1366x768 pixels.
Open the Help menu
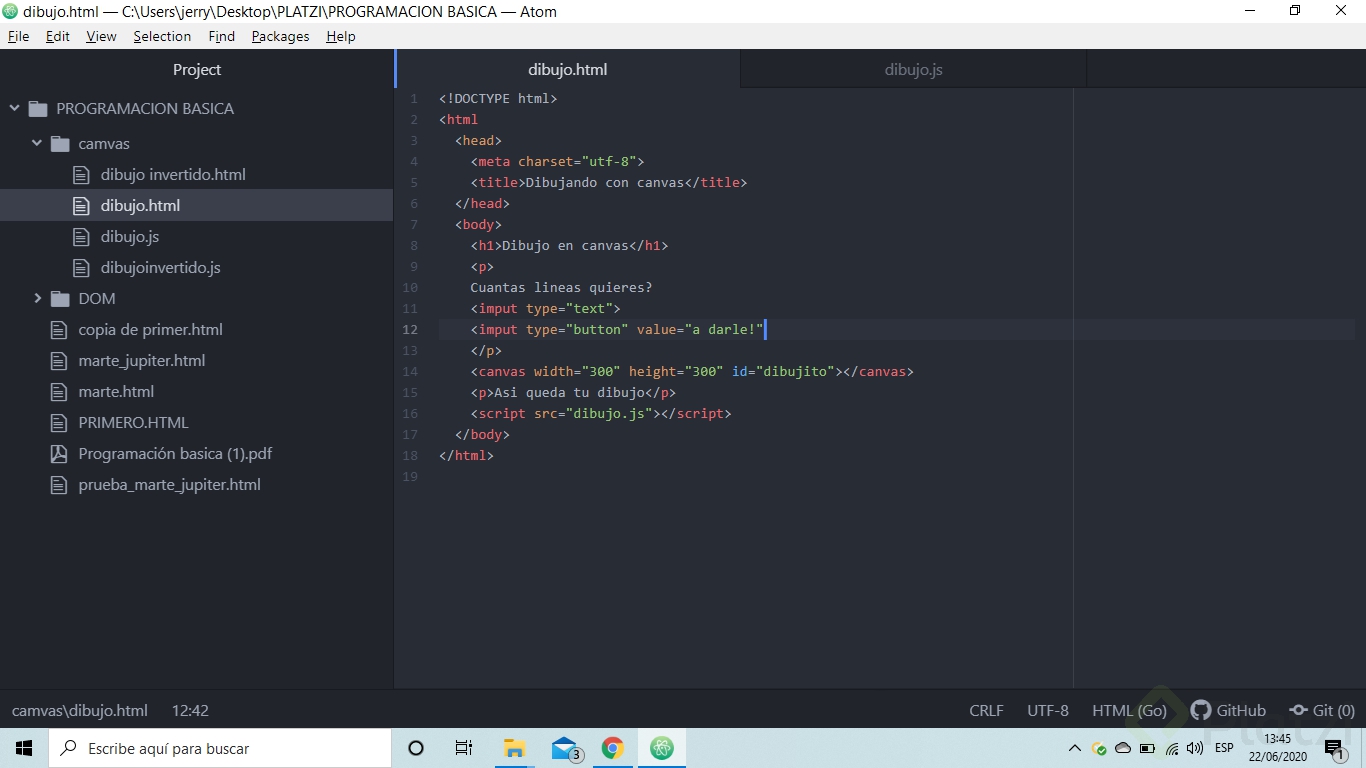pyautogui.click(x=341, y=36)
